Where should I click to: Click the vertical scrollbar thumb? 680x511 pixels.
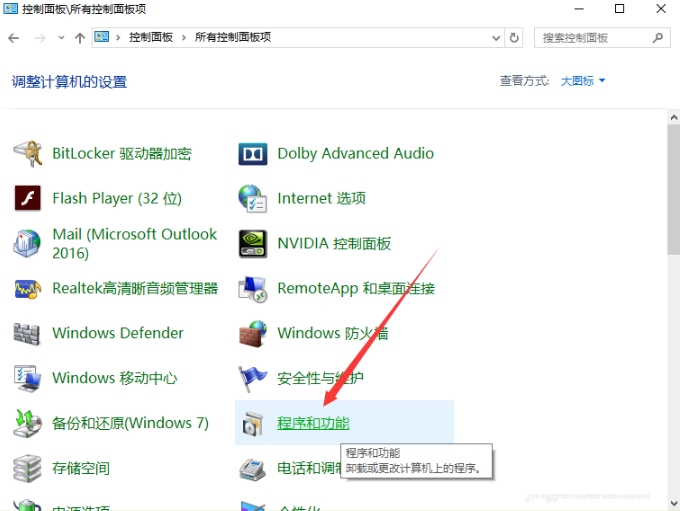click(673, 190)
